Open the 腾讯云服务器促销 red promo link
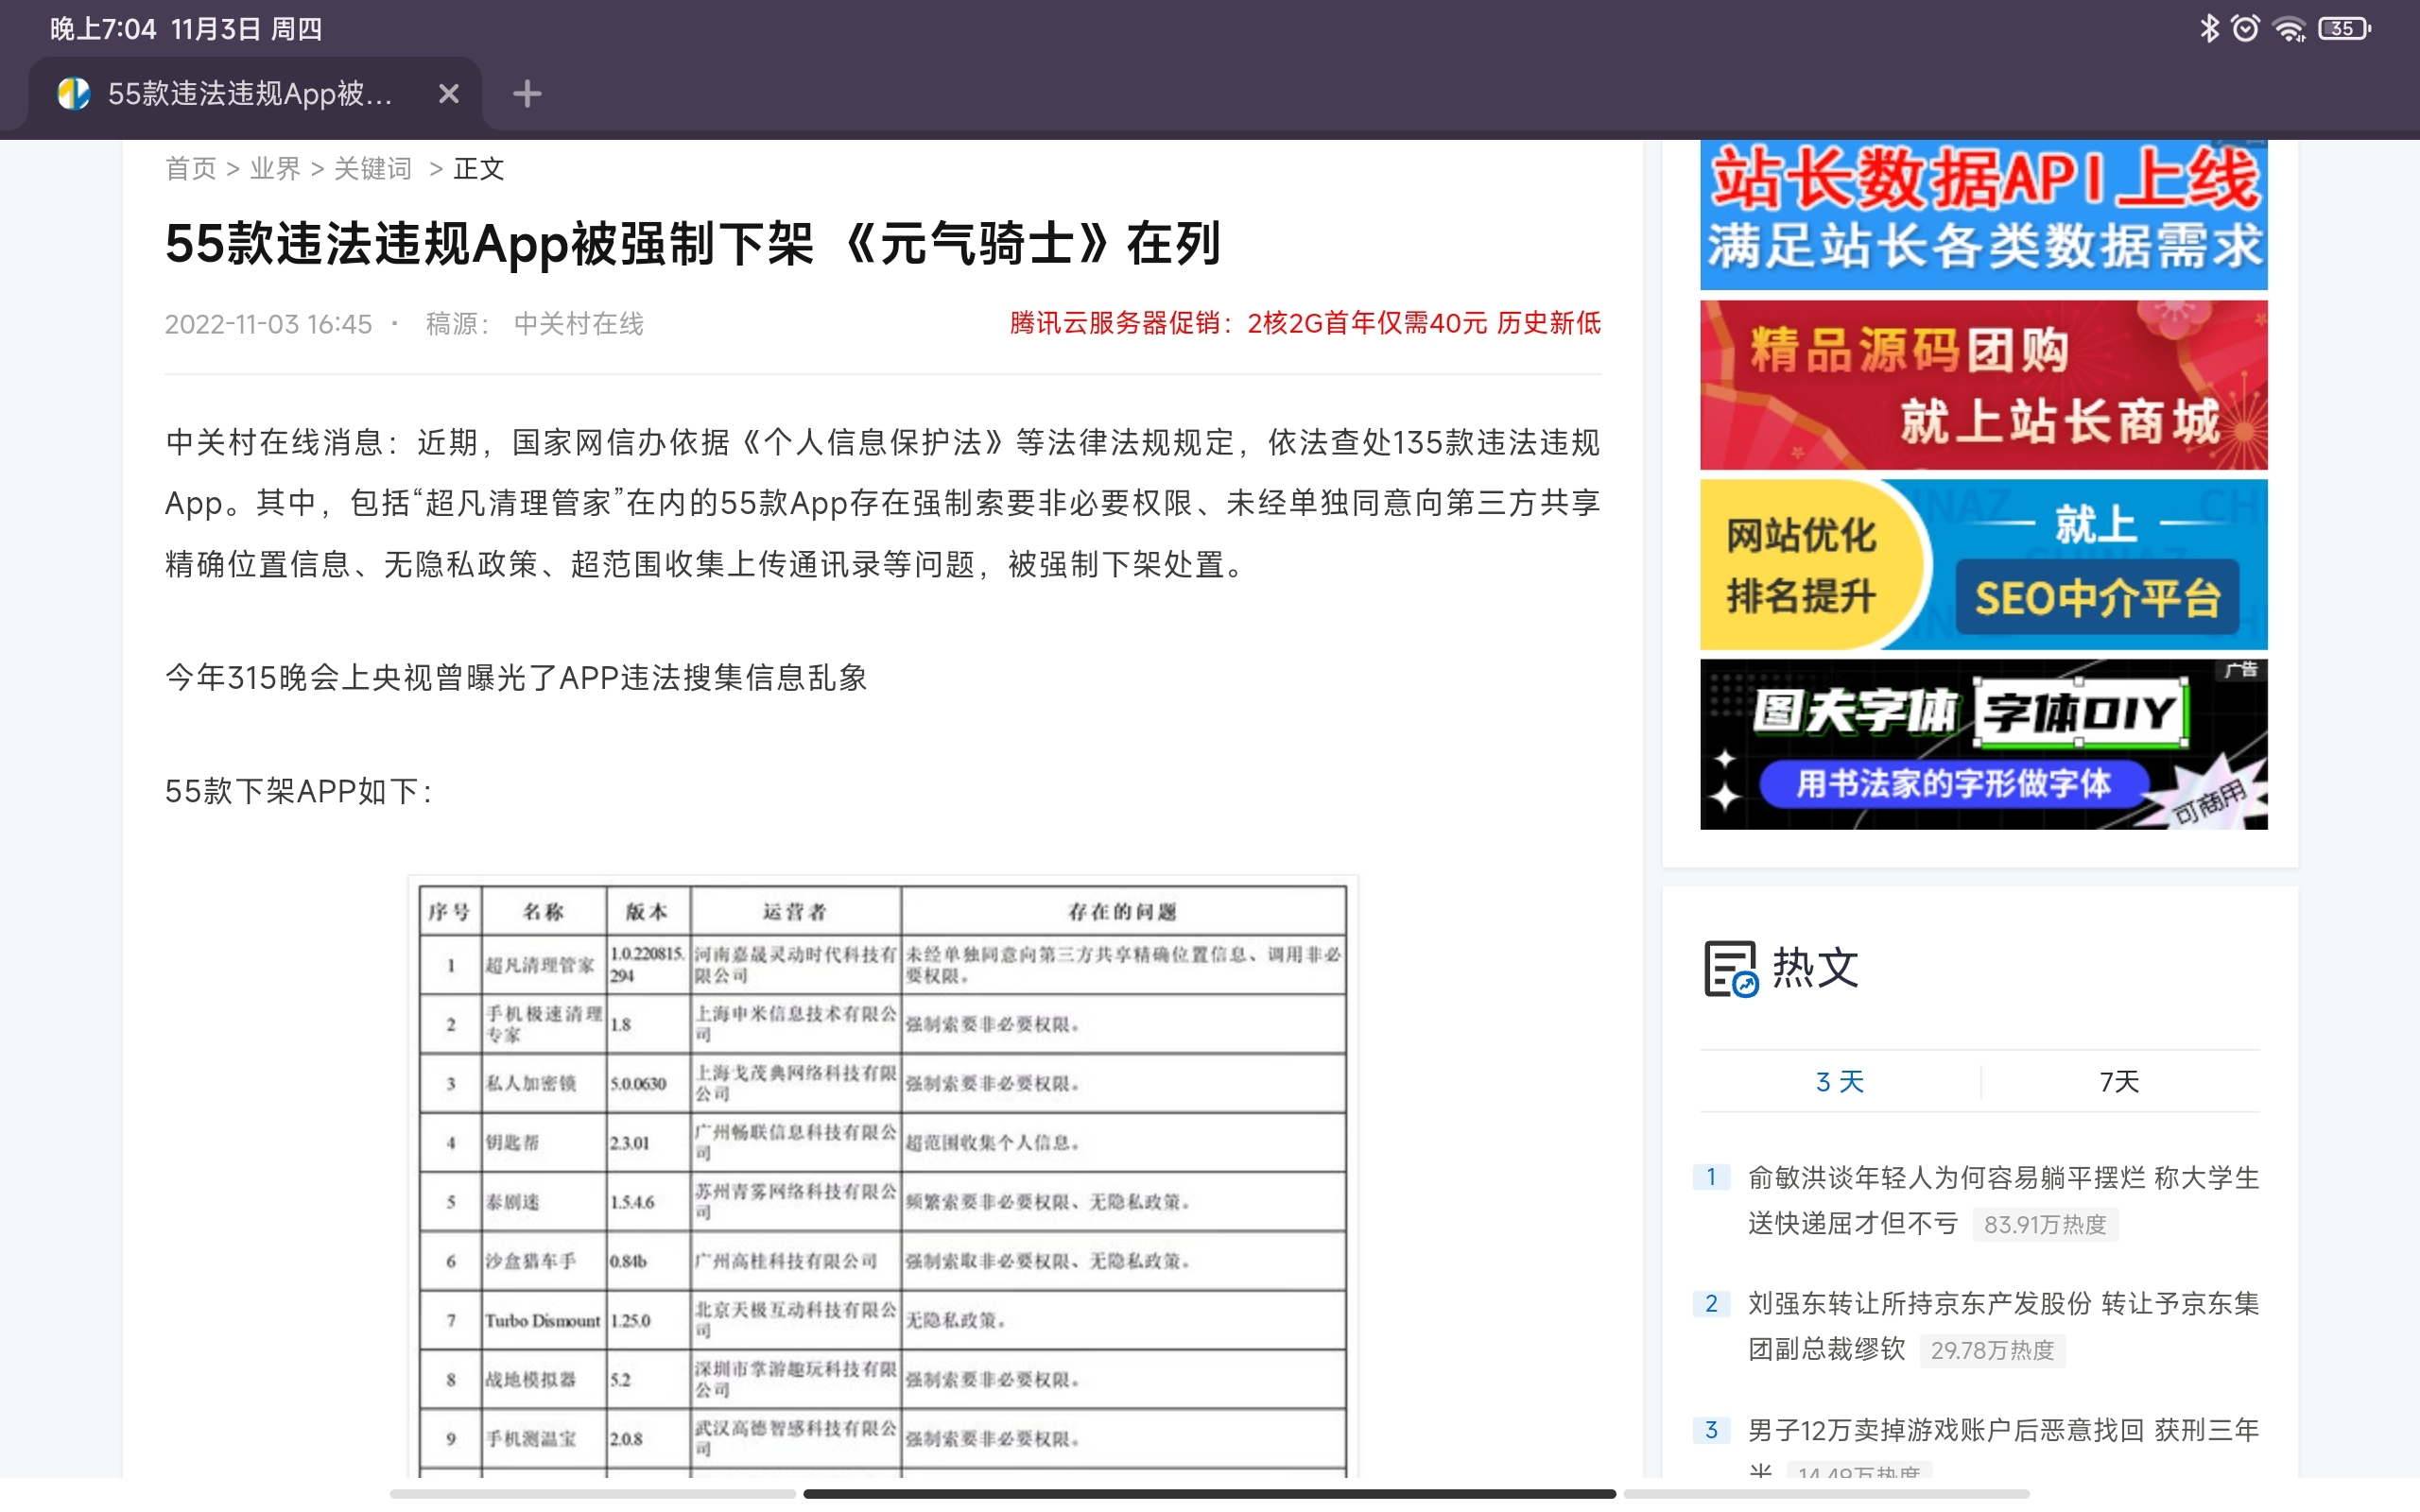Image resolution: width=2420 pixels, height=1512 pixels. click(1305, 323)
